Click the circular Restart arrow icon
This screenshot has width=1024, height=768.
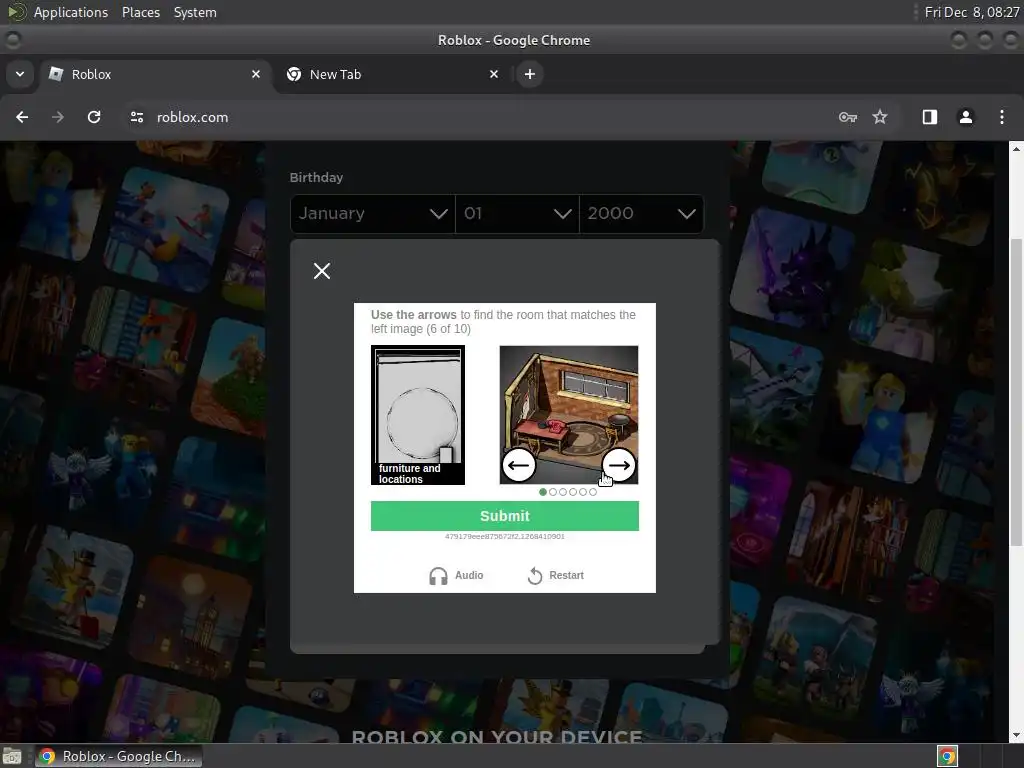pos(535,575)
